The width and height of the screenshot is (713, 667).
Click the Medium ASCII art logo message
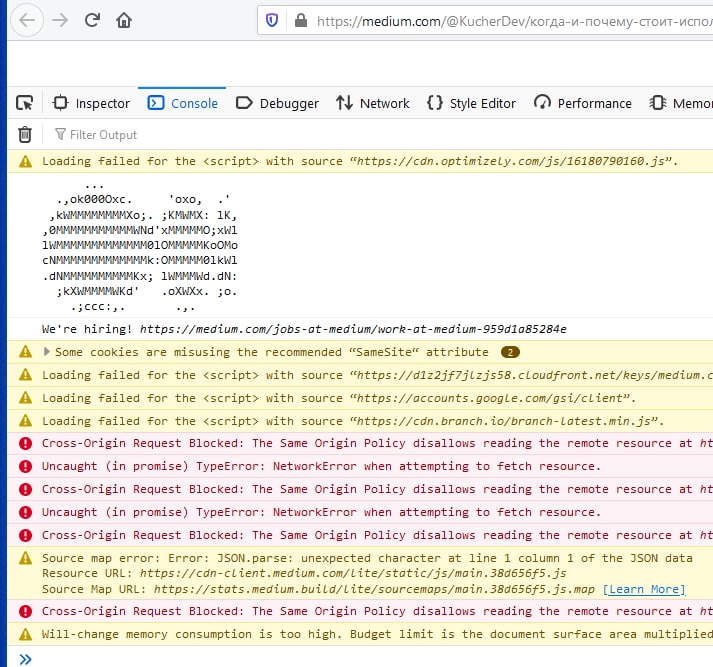click(140, 246)
